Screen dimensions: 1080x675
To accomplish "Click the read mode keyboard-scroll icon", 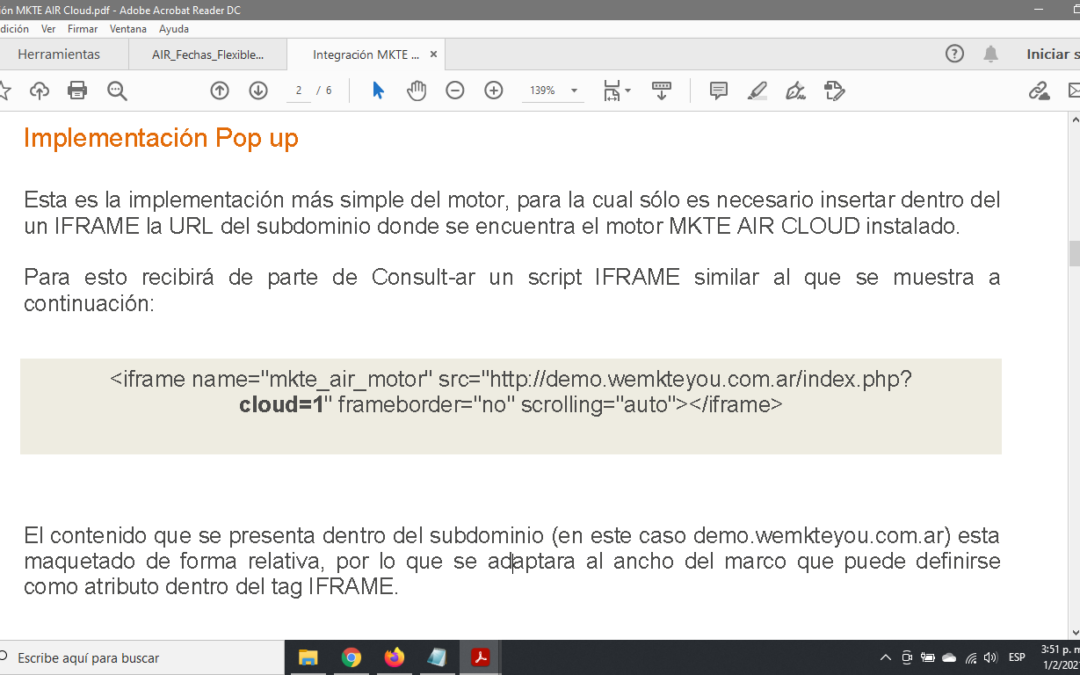I will pos(661,90).
